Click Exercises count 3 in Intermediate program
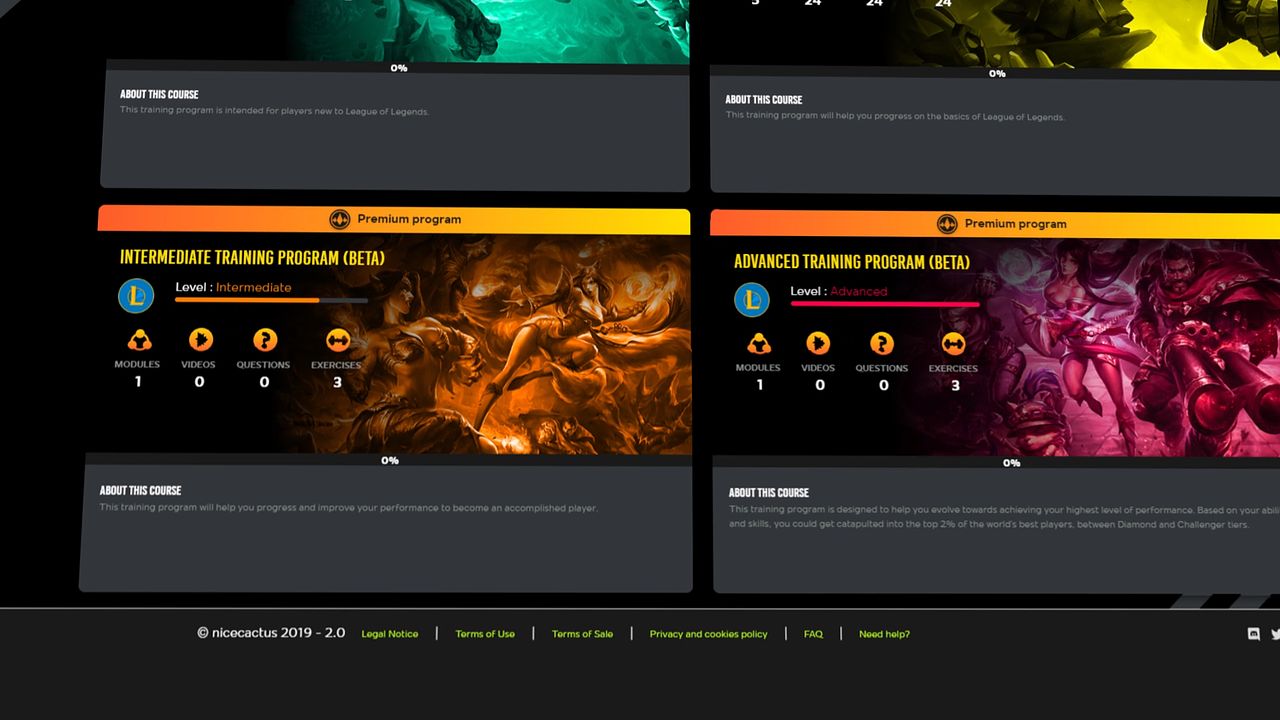The image size is (1280, 720). click(337, 382)
